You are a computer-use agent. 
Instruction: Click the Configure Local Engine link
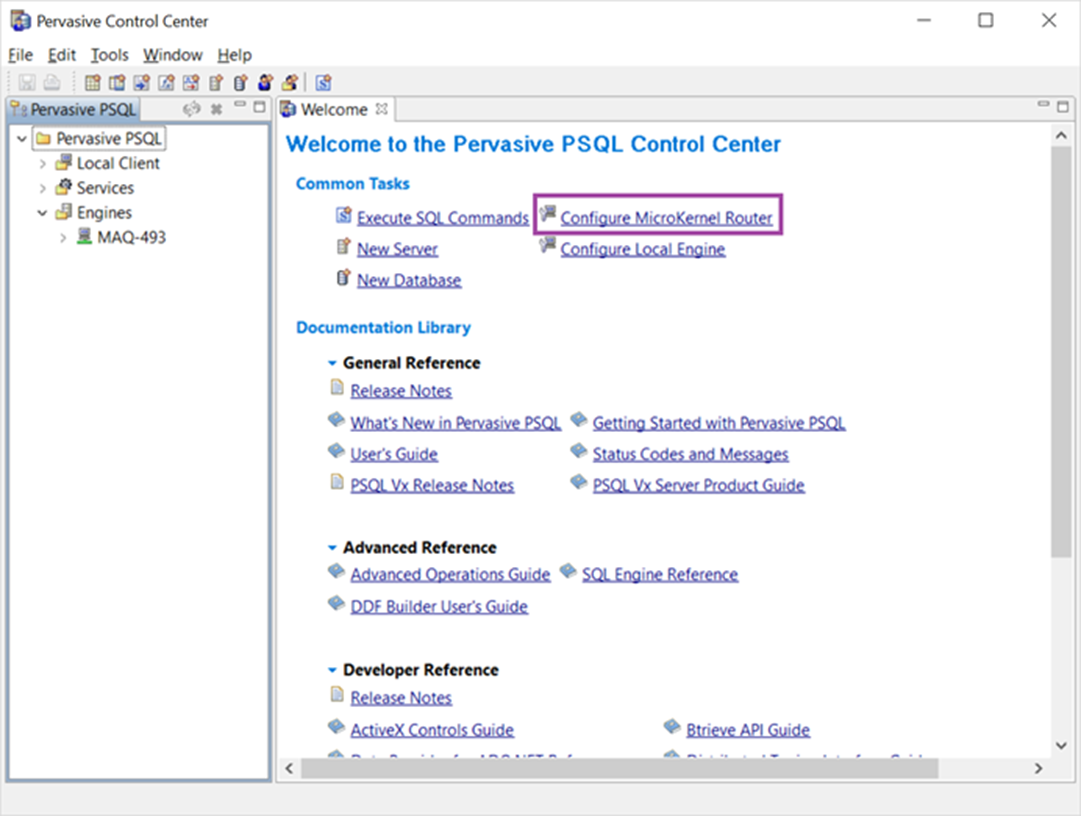click(643, 249)
